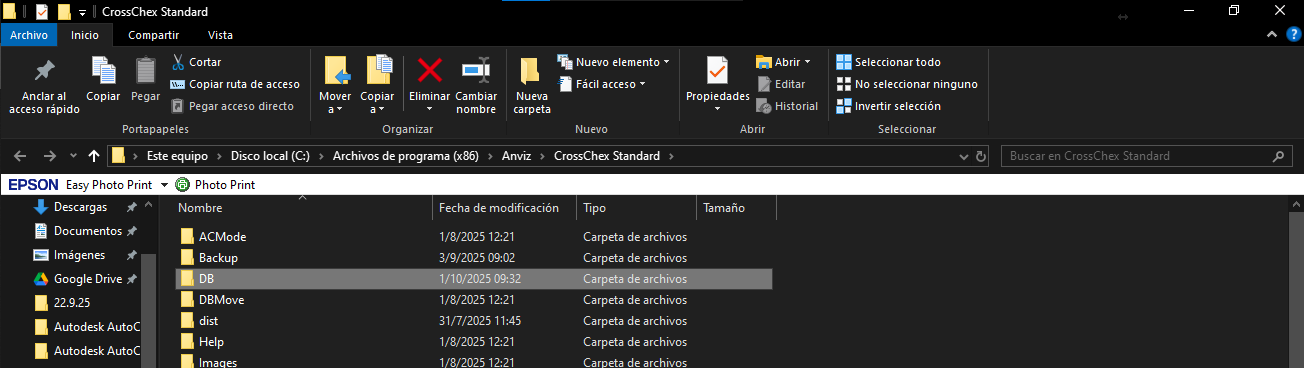1304x368 pixels.
Task: Open Customize Quick Access Toolbar dropdown
Action: 82,13
